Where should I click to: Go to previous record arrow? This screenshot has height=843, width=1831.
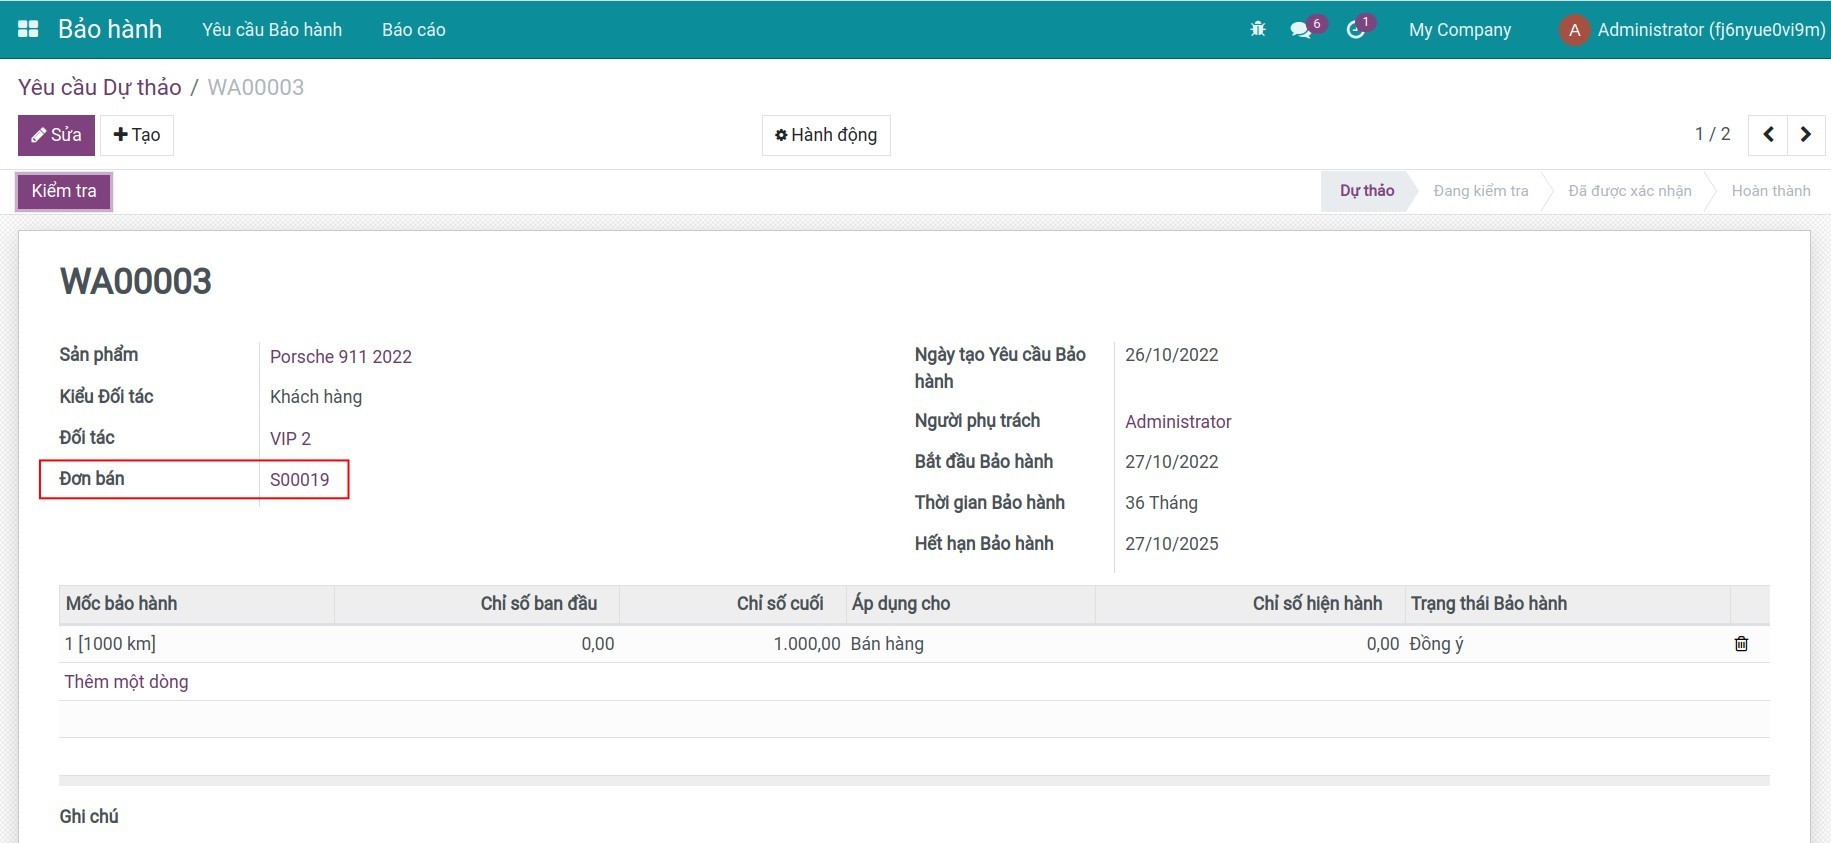pyautogui.click(x=1768, y=135)
